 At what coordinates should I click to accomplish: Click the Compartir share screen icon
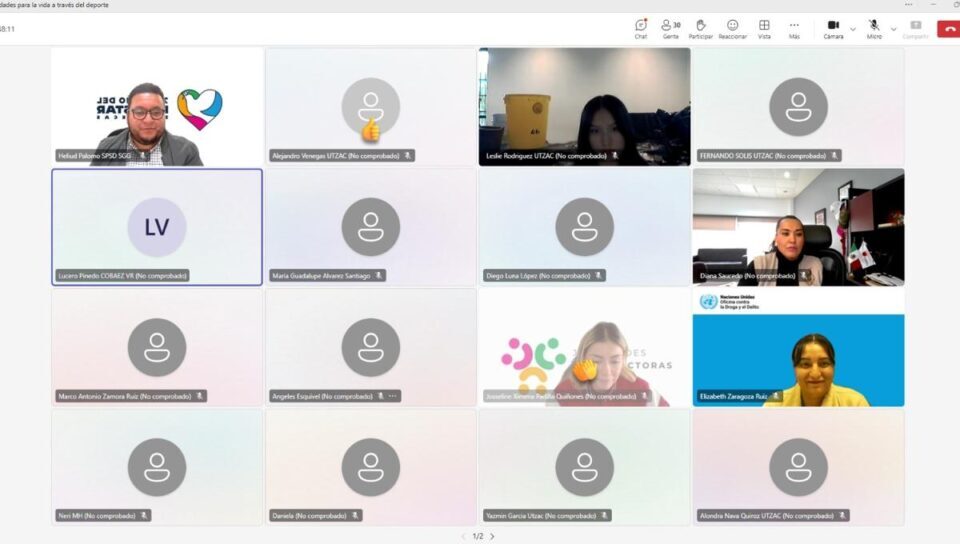(x=915, y=28)
